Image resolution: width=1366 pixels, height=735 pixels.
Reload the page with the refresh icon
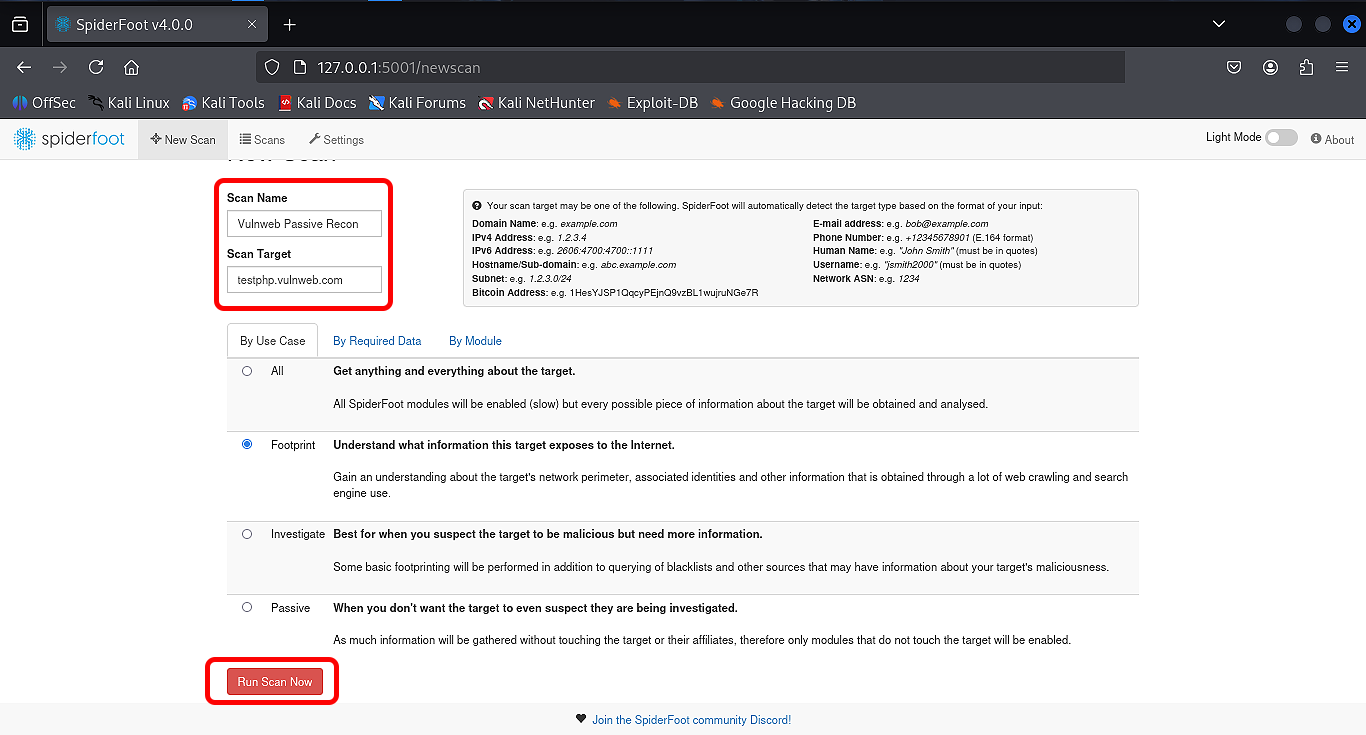[x=96, y=67]
